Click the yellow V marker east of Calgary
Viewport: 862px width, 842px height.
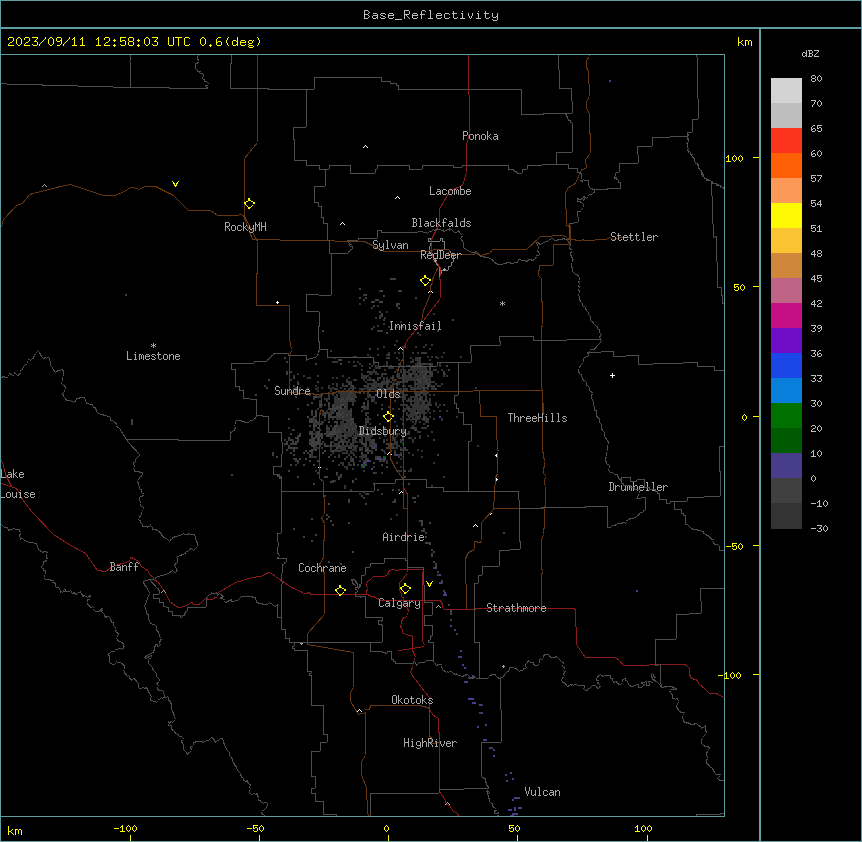tap(429, 584)
